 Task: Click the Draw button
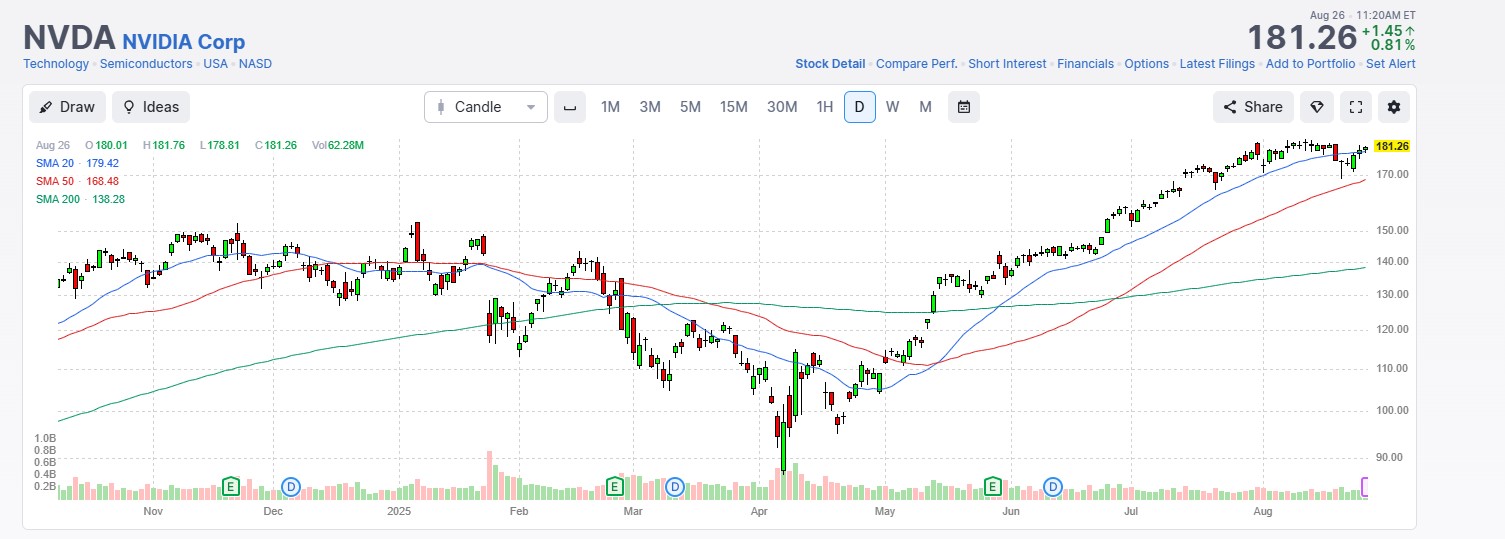(67, 107)
